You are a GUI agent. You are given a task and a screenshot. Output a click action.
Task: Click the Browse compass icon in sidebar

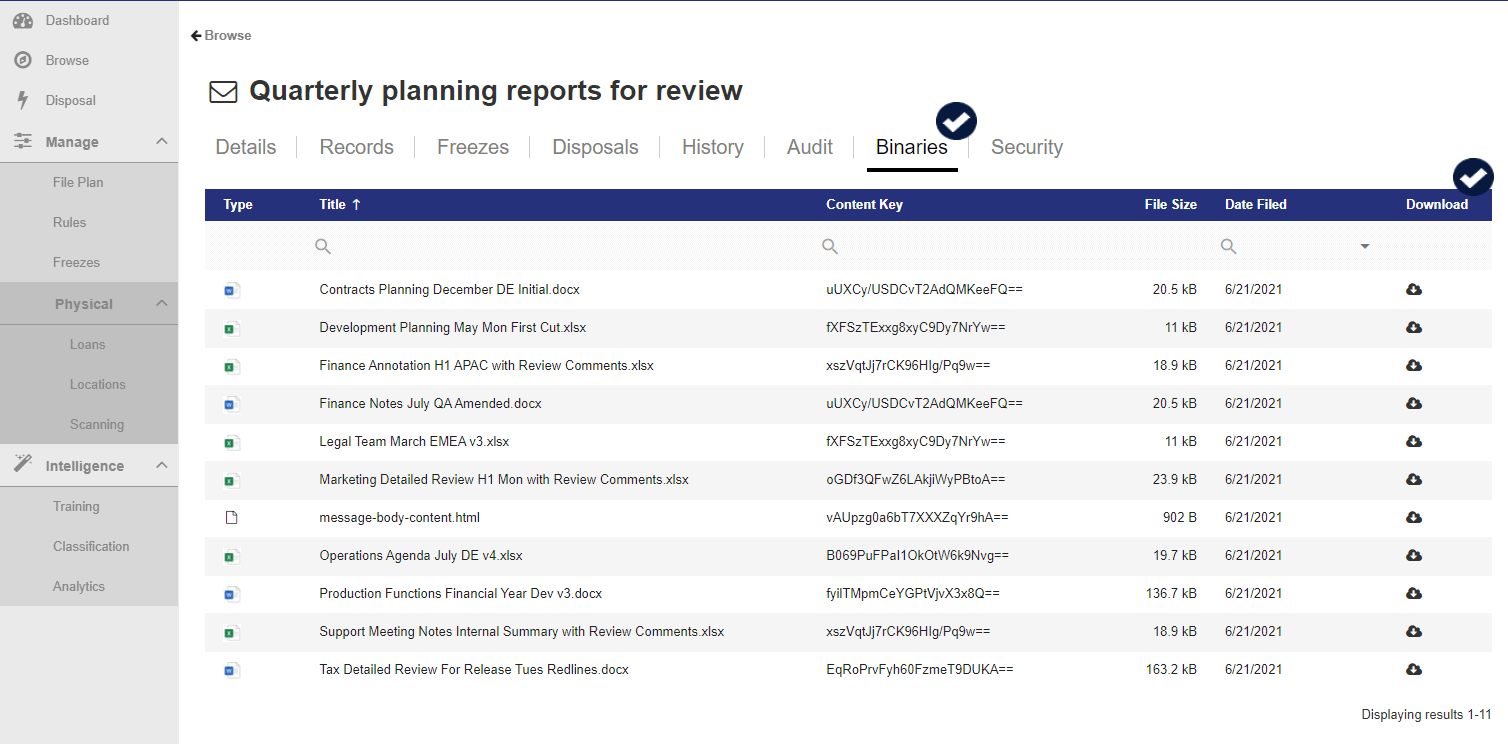(x=23, y=60)
